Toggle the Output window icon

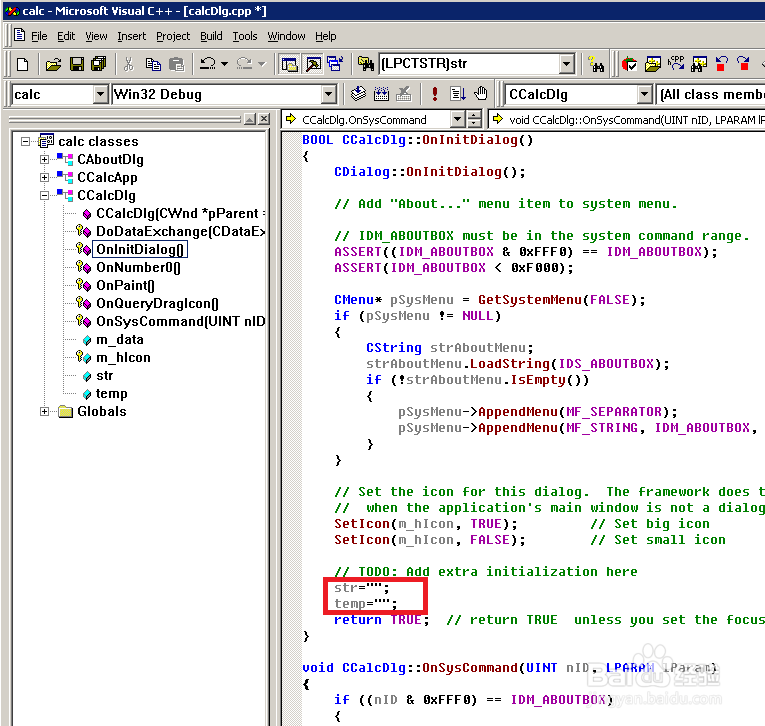pos(313,64)
